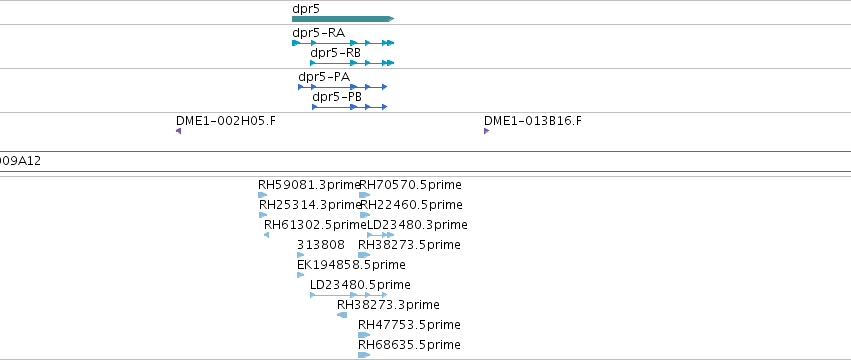Viewport: 851px width, 360px height.
Task: Select the RH61302.5prime arrow glyph
Action: tap(266, 235)
